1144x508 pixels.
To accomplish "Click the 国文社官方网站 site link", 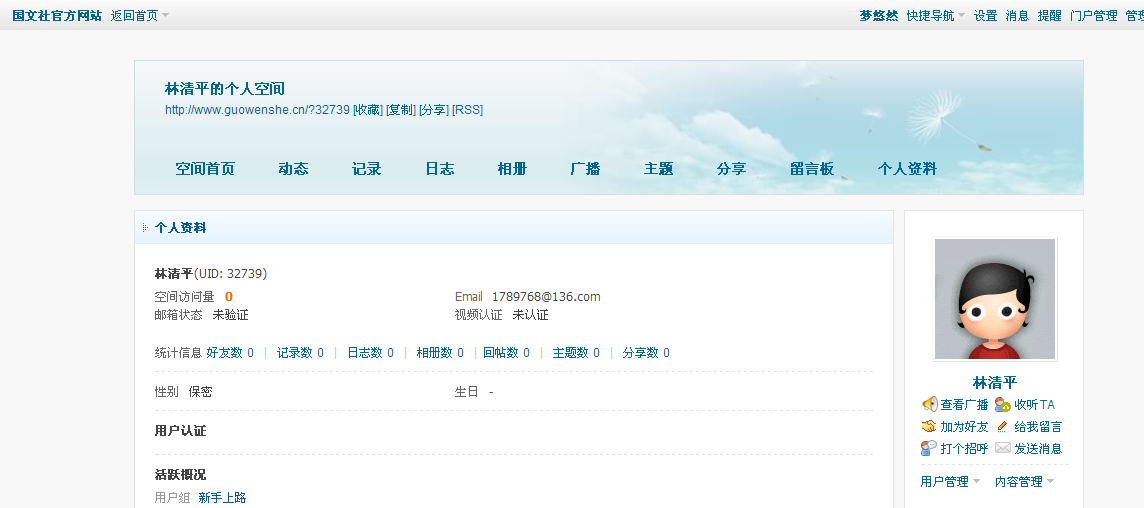I will click(57, 15).
